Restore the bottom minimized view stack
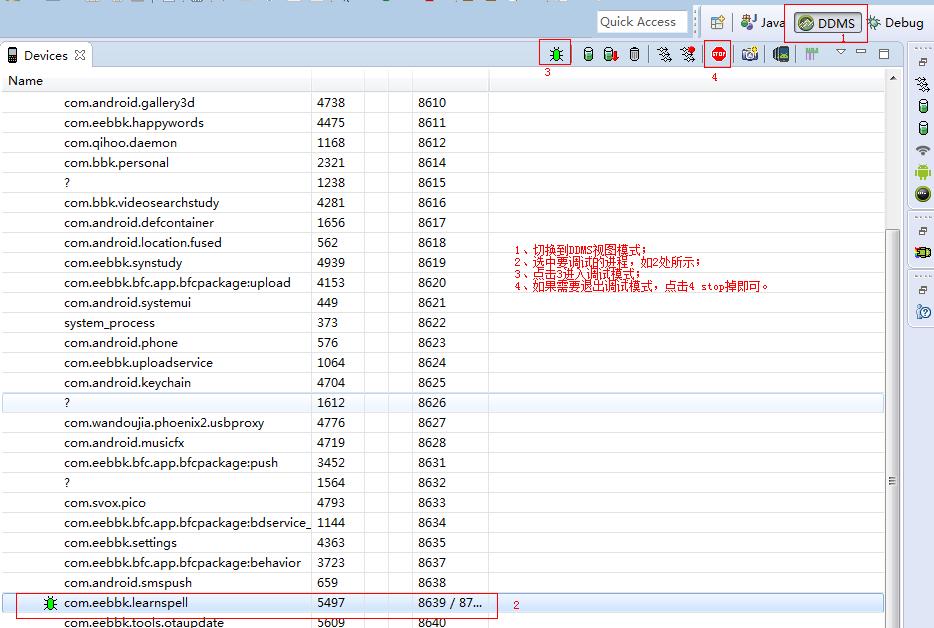Viewport: 934px width, 628px height. tap(923, 290)
